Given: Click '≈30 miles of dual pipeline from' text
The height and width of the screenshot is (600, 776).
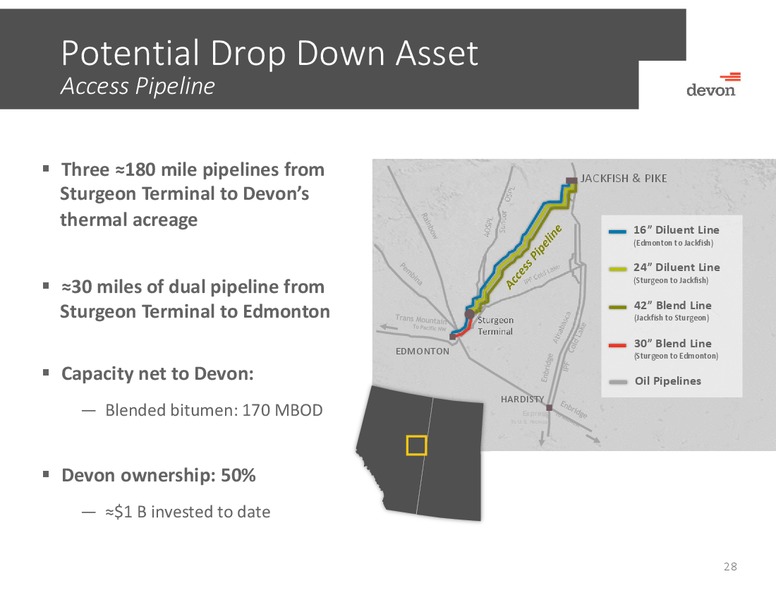Looking at the screenshot, I should 193,287.
